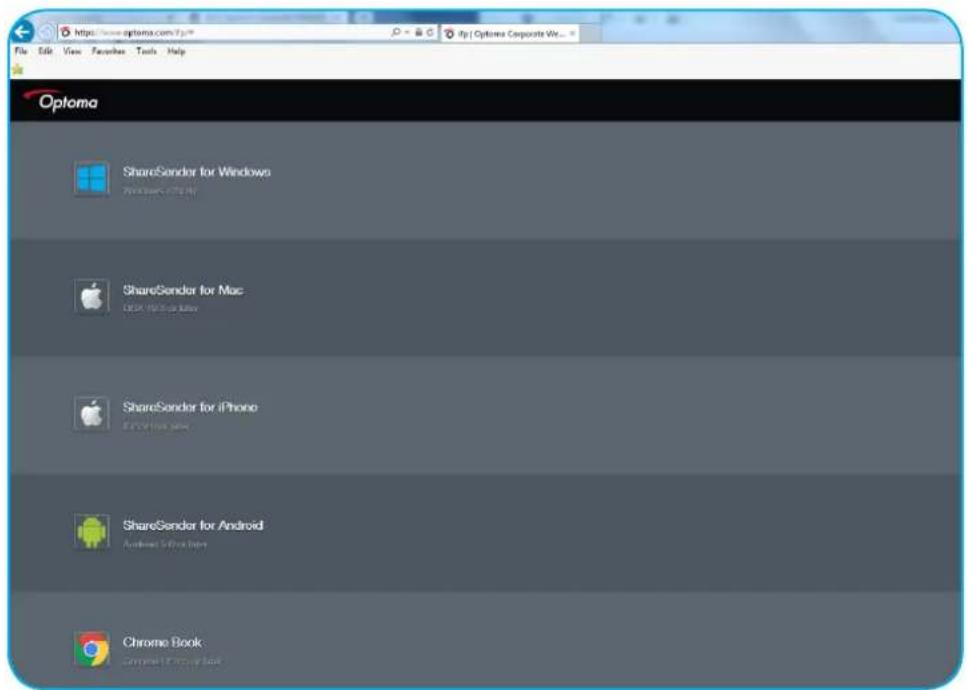This screenshot has height=690, width=968.
Task: Open ShareSender for iPhone download link
Action: click(x=190, y=407)
